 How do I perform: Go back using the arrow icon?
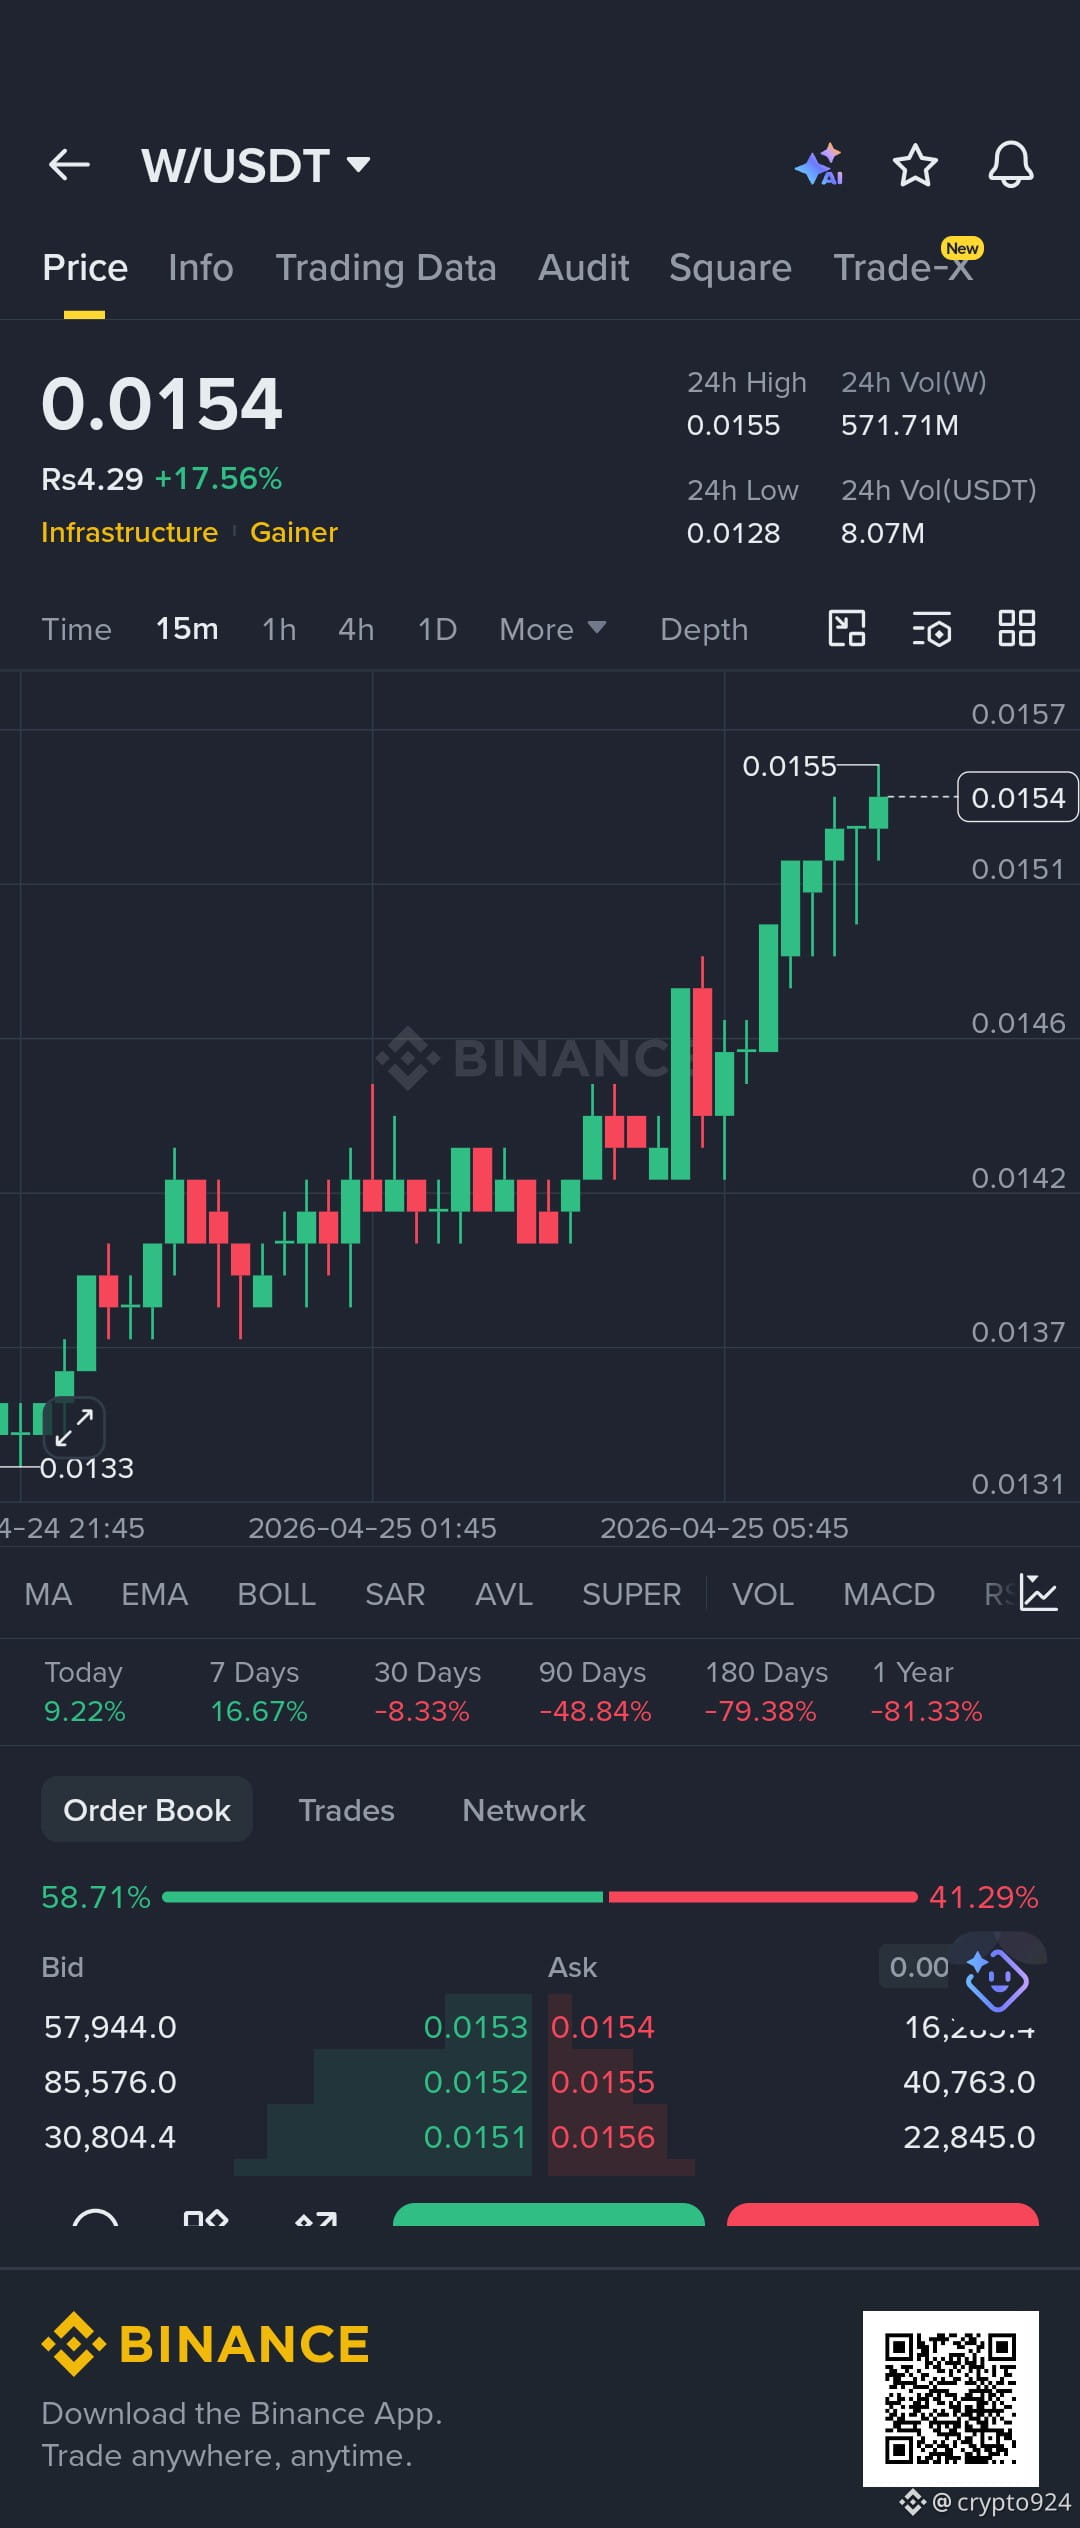click(69, 165)
